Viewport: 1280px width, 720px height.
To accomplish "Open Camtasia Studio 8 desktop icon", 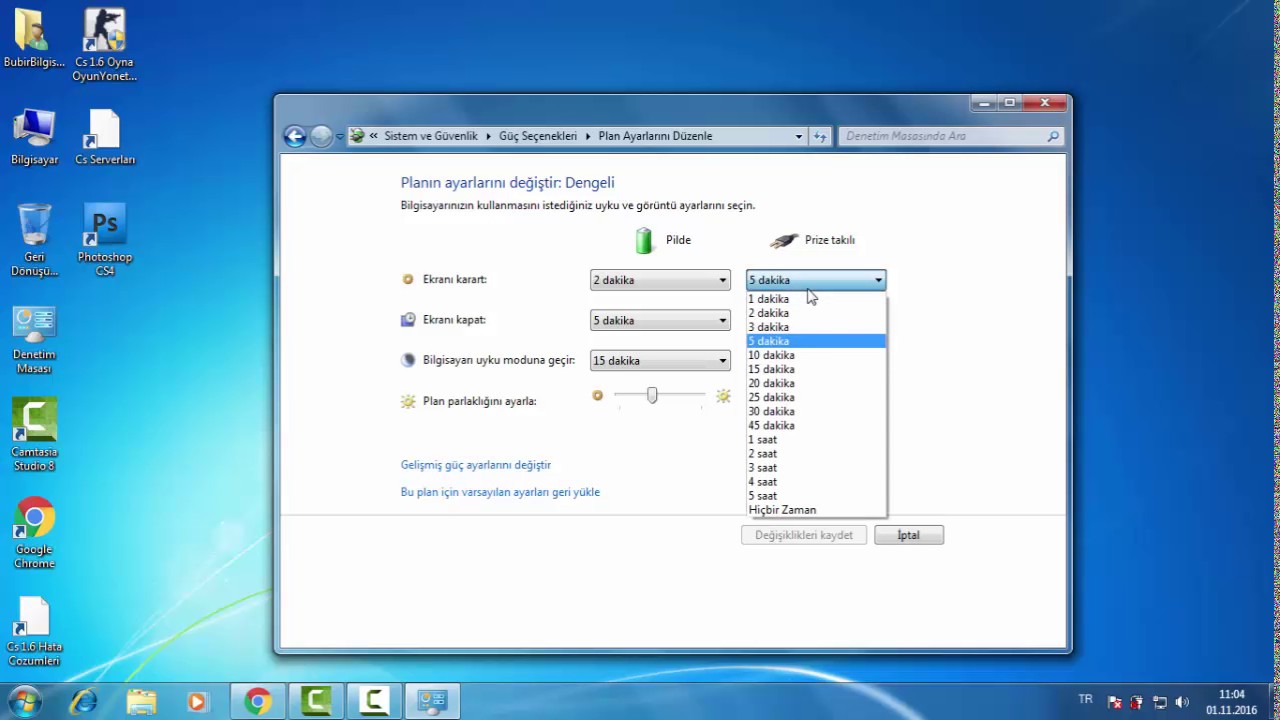I will click(34, 435).
